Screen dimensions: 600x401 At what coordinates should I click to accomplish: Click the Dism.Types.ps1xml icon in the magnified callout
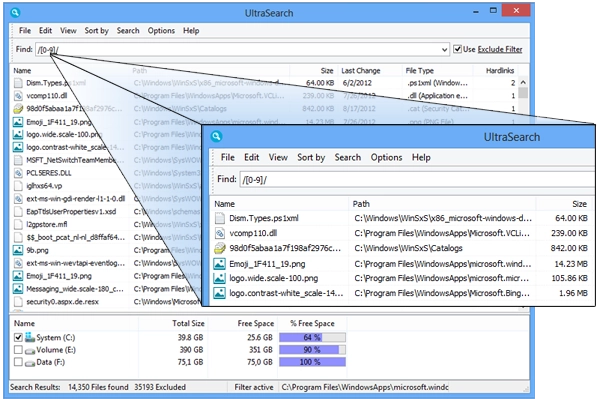click(x=220, y=218)
